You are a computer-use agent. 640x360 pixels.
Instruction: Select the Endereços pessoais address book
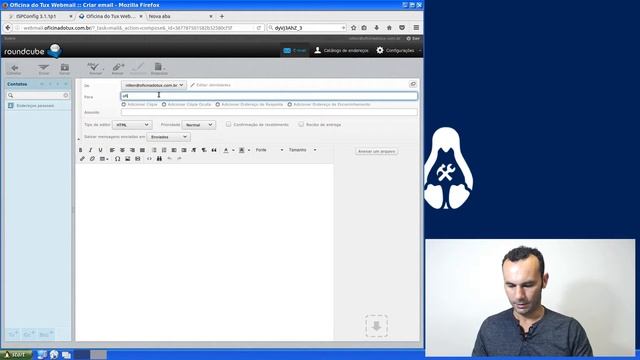point(35,106)
